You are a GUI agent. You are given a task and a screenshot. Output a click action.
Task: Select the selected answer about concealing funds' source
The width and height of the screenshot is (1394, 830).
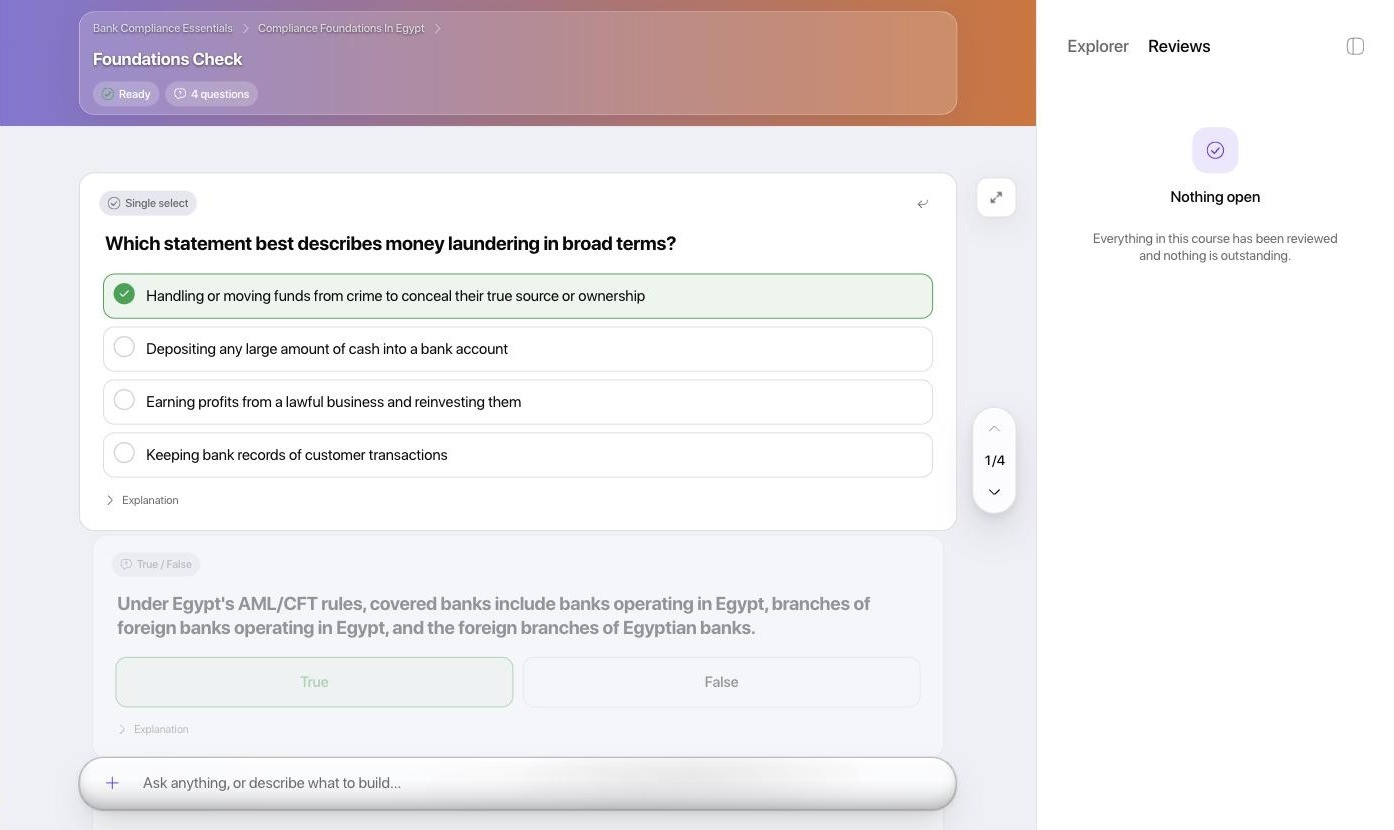pyautogui.click(x=518, y=296)
